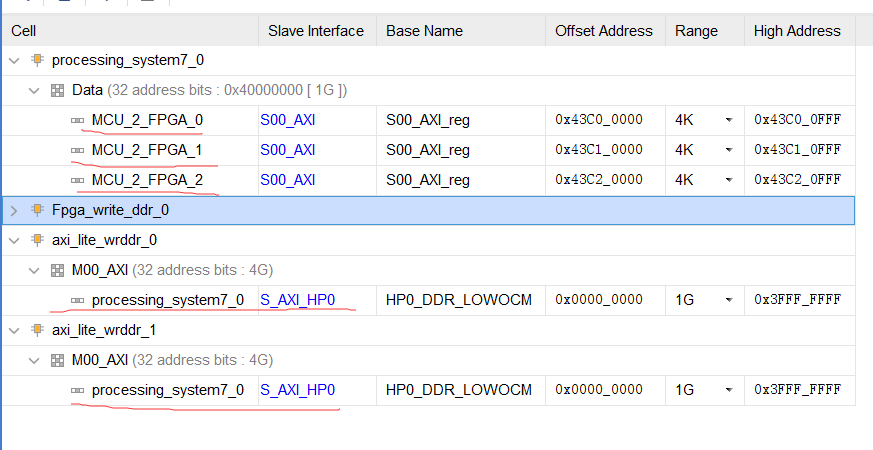Select the axi_lite_wrddr_0 row
Image resolution: width=873 pixels, height=450 pixels.
coord(429,240)
